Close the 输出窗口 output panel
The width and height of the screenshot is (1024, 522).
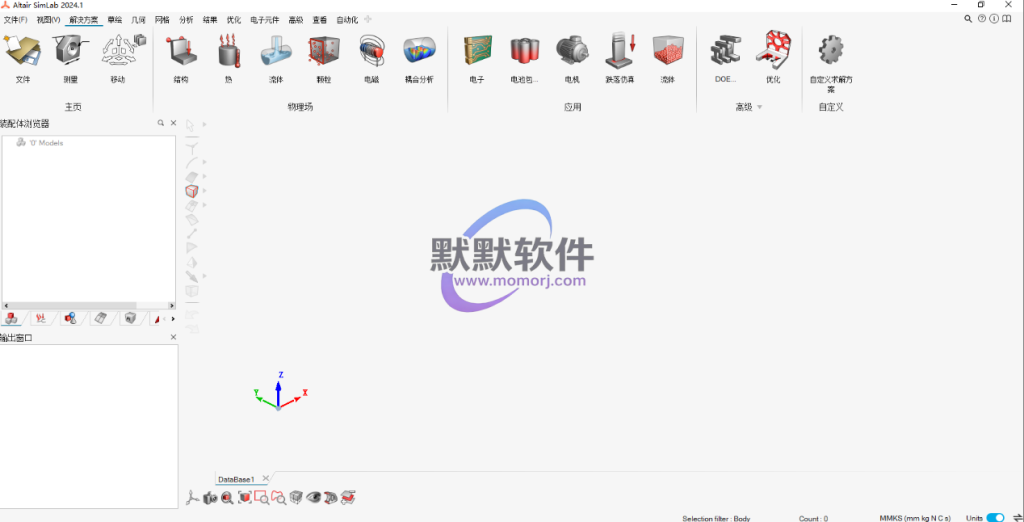click(173, 338)
